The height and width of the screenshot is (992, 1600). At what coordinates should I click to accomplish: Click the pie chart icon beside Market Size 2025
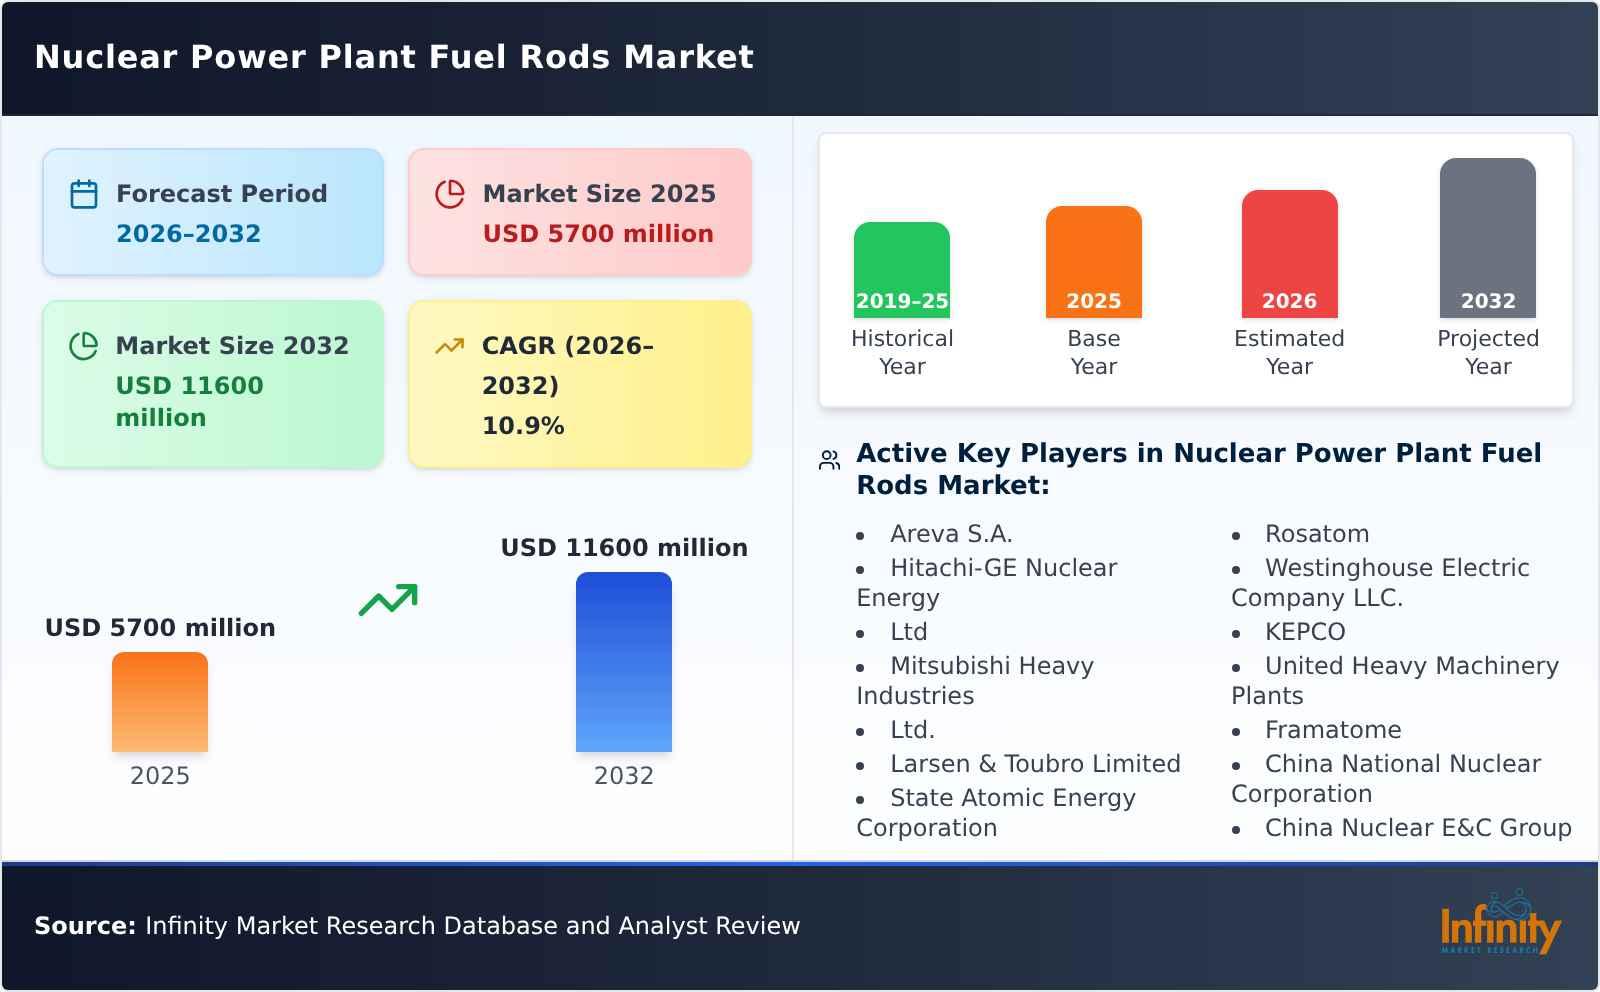click(x=450, y=194)
